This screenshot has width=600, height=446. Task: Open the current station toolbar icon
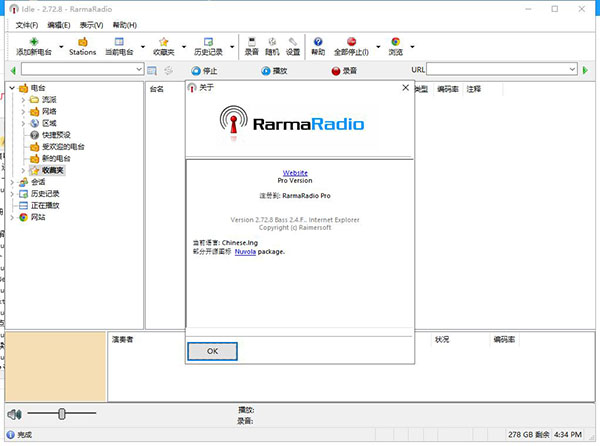tap(119, 42)
